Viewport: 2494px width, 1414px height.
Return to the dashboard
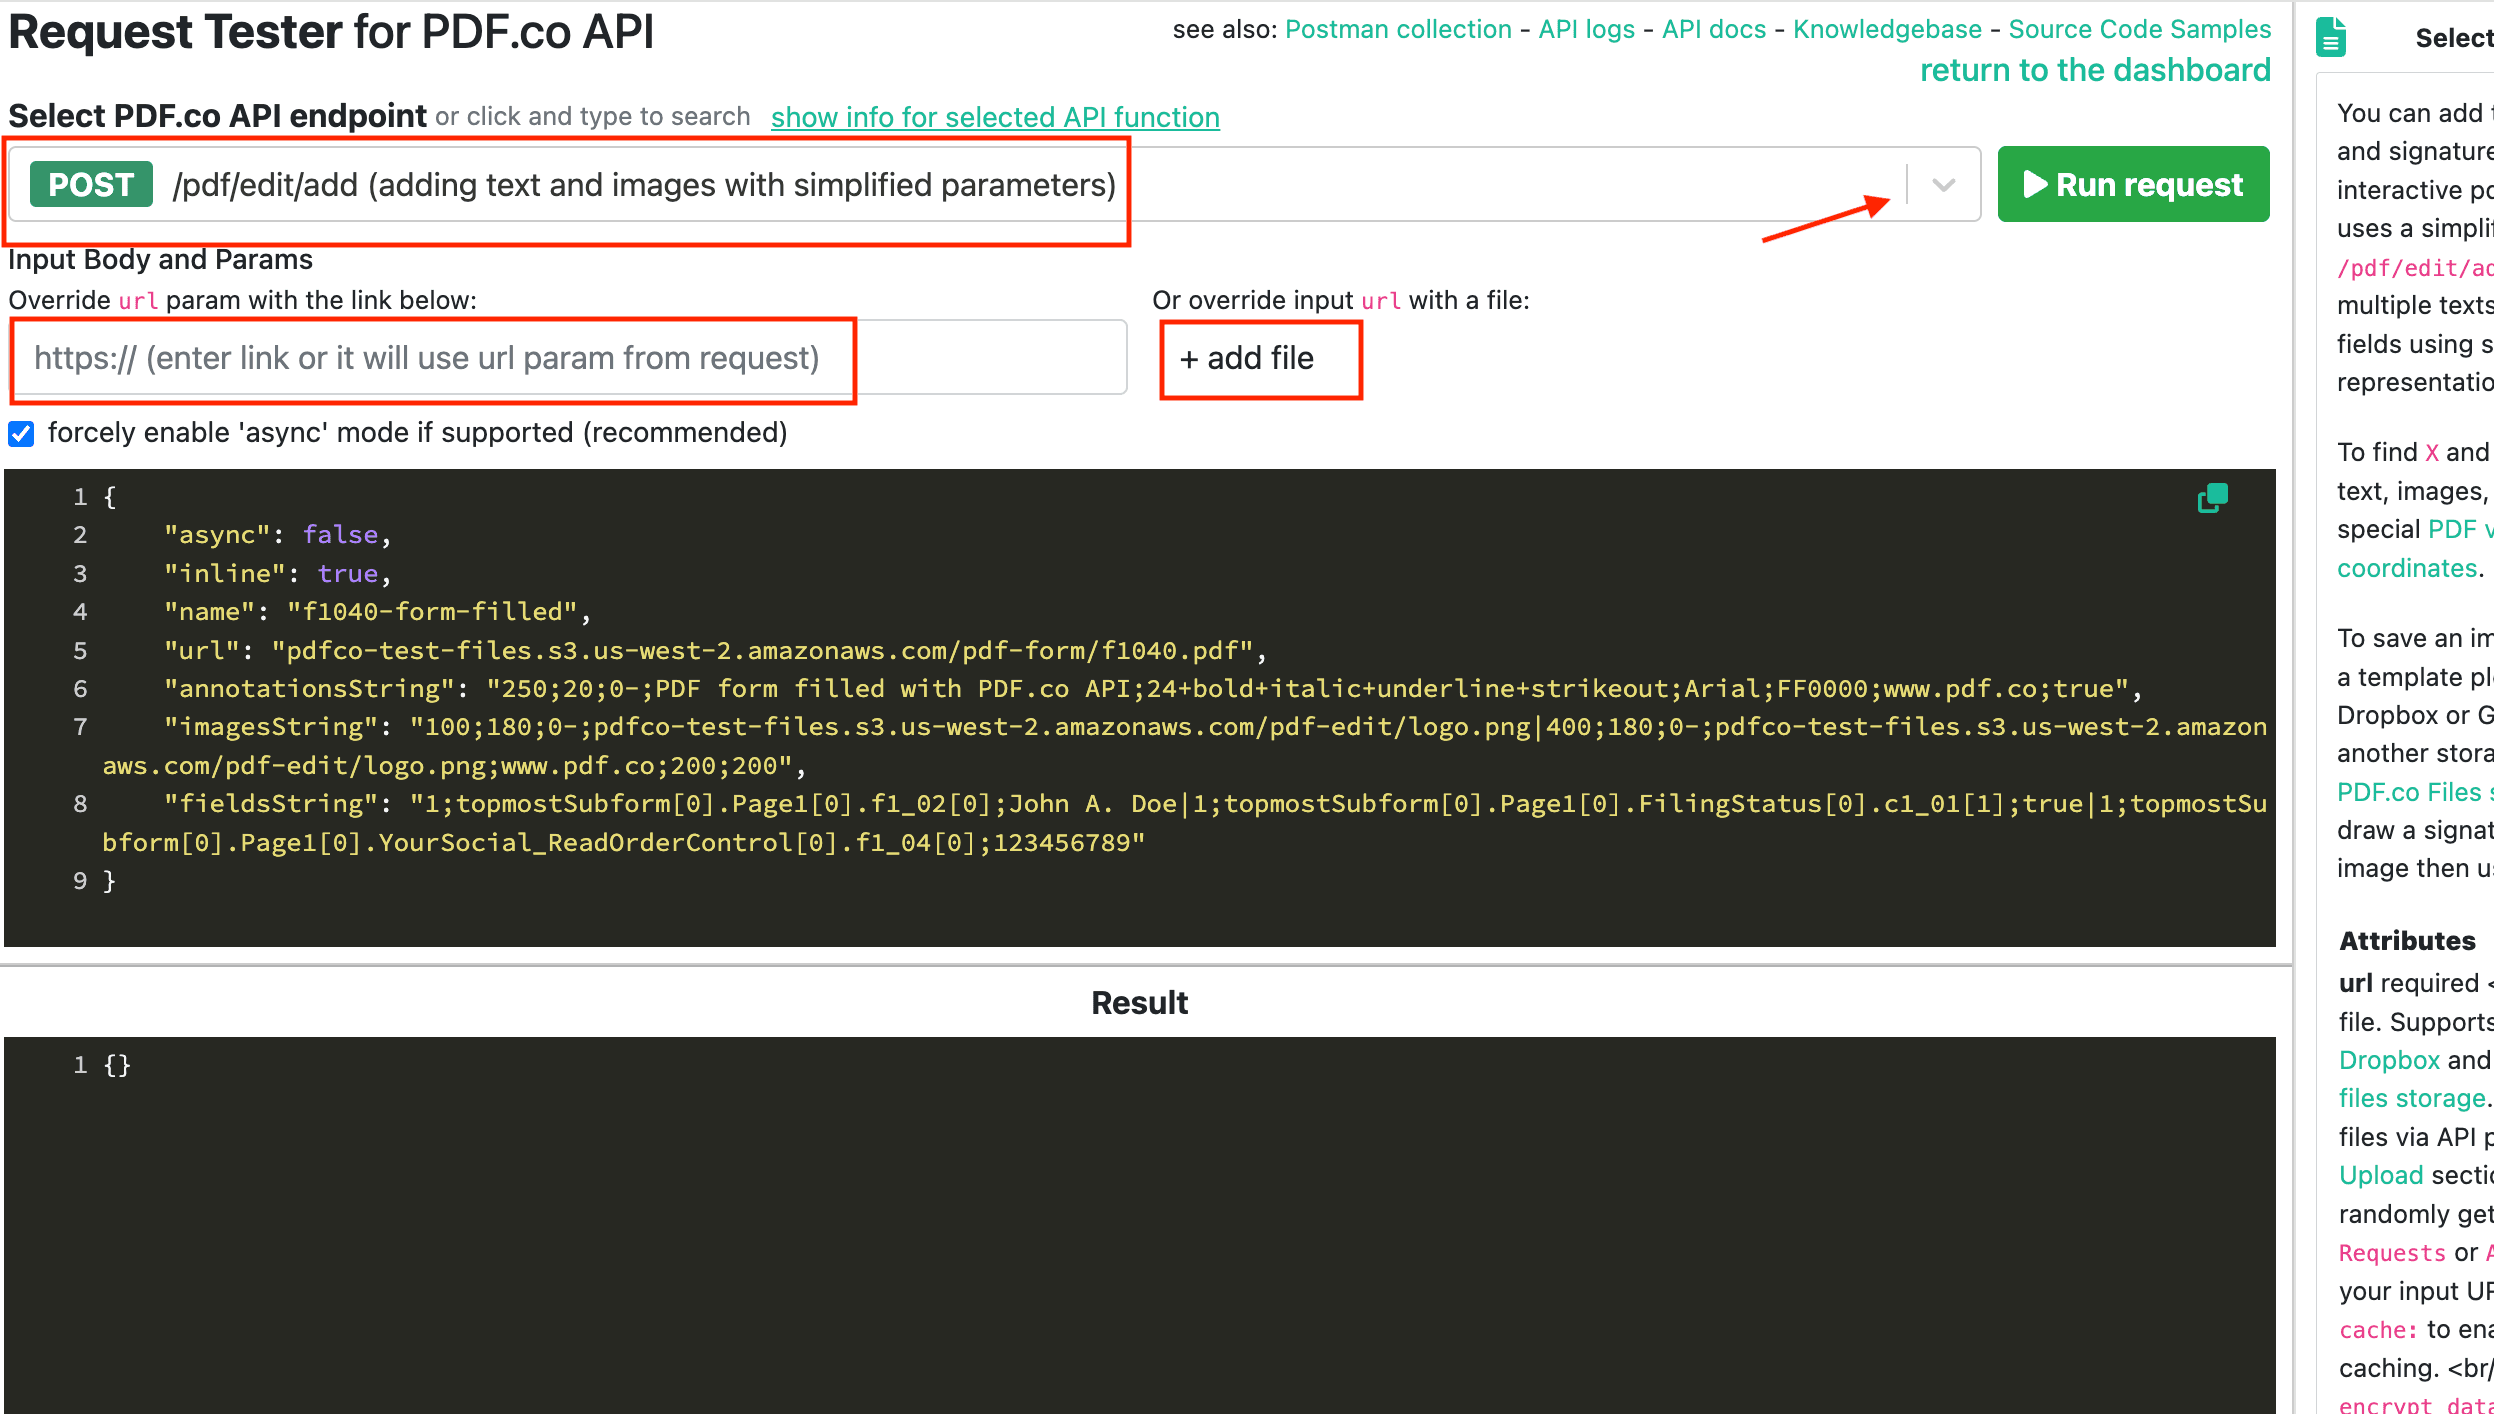2094,71
